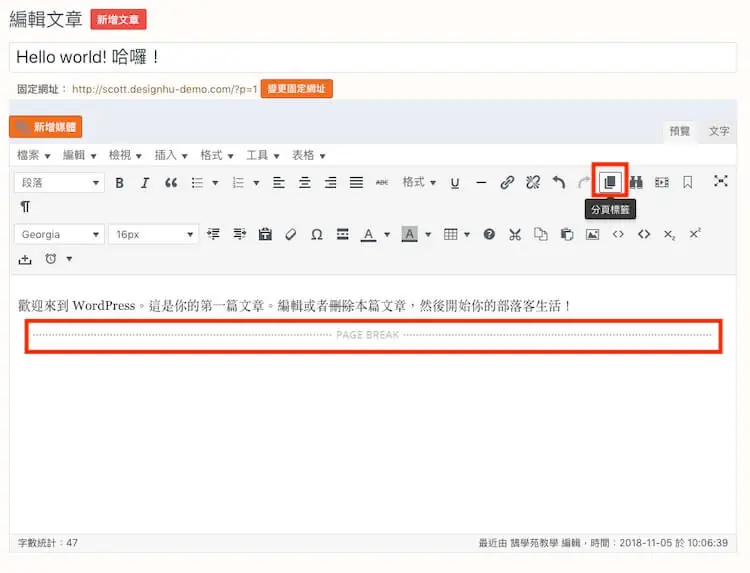Open the Georgia font family dropdown
Image resolution: width=750 pixels, height=573 pixels.
tap(59, 234)
